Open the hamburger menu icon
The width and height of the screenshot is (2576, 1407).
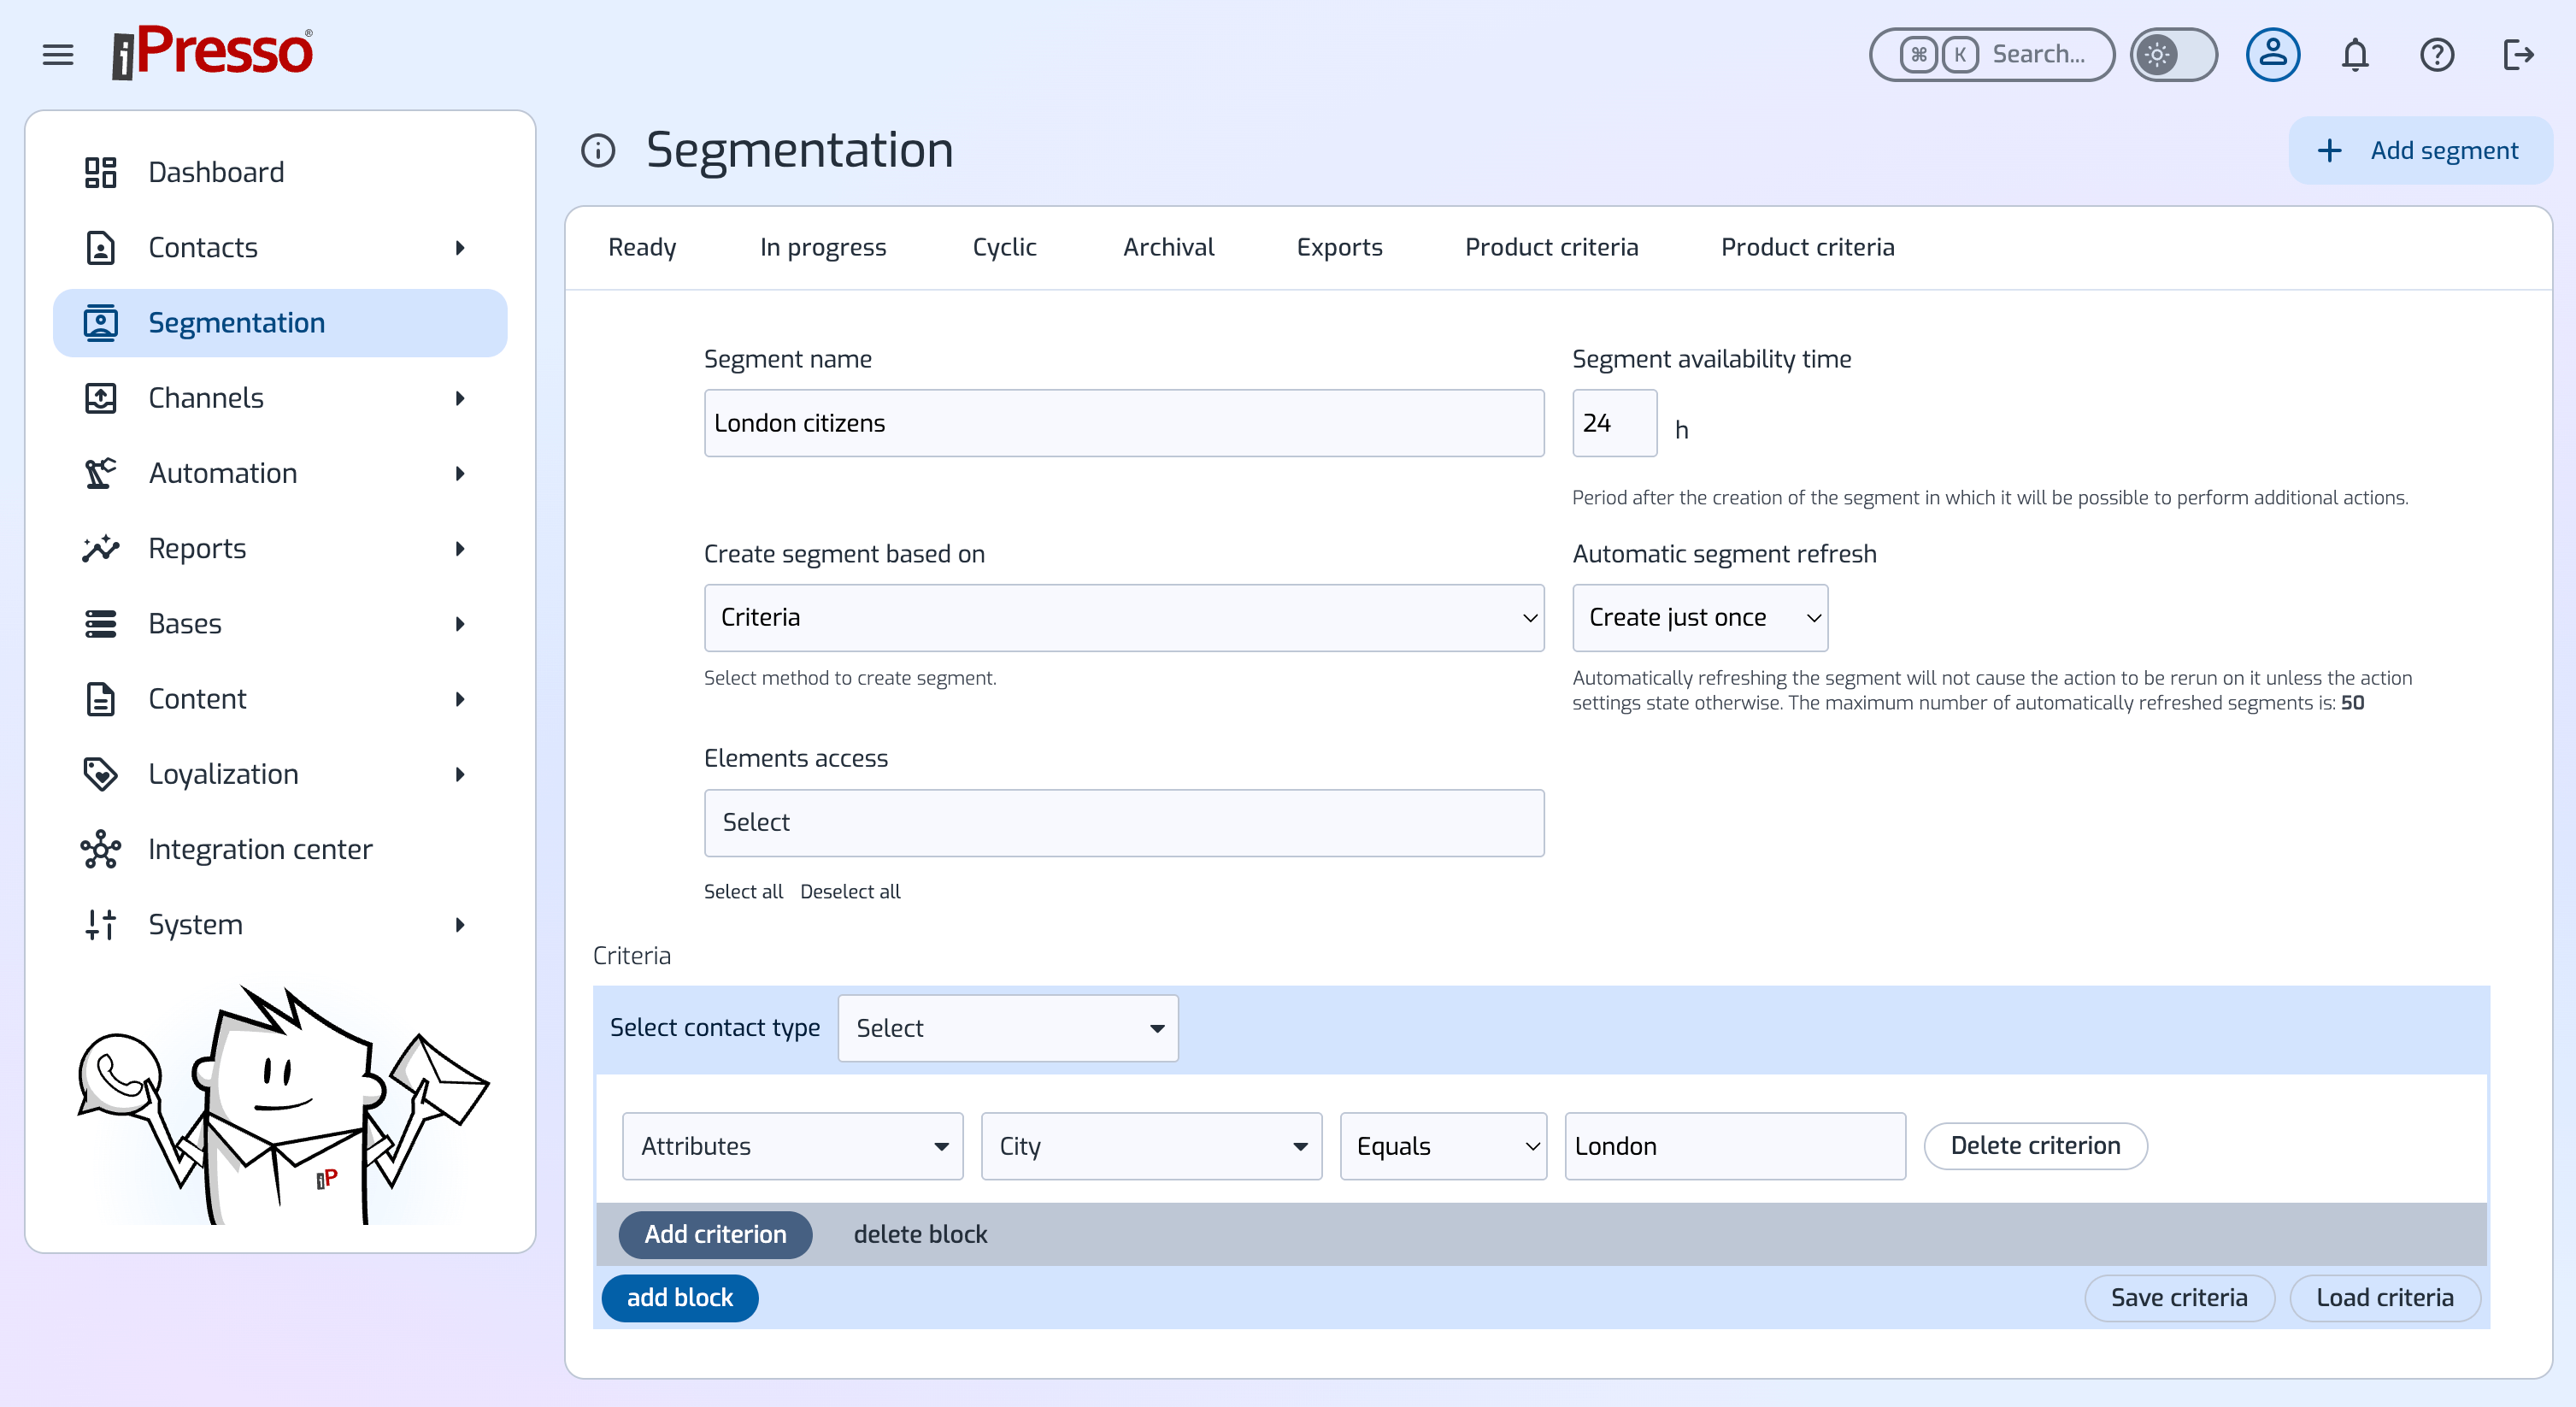(58, 54)
